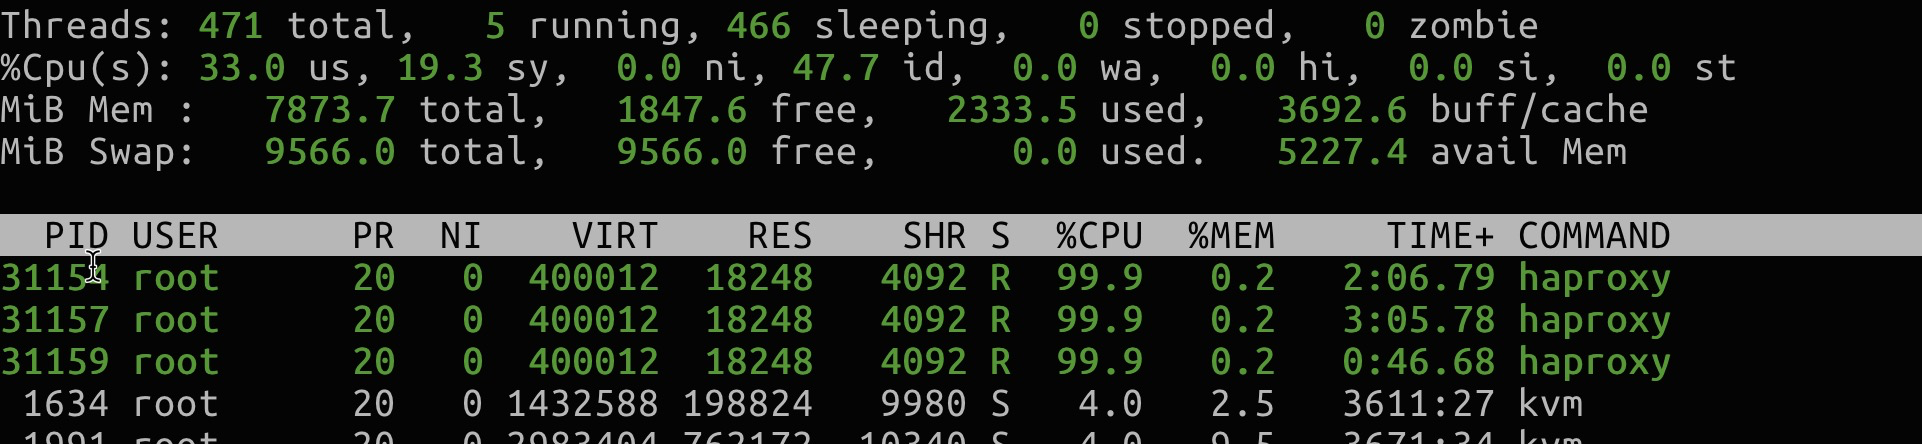Screen dimensions: 1922x444
Task: Click the 0 zombie count
Action: tap(1374, 26)
